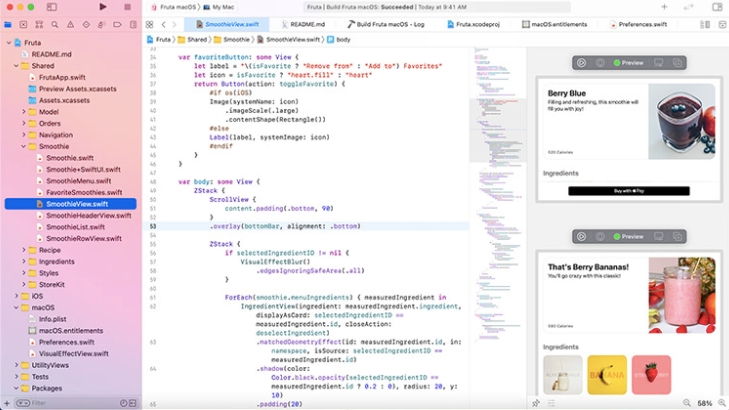The image size is (729, 410).
Task: Add a new file with plus button
Action: coord(7,403)
